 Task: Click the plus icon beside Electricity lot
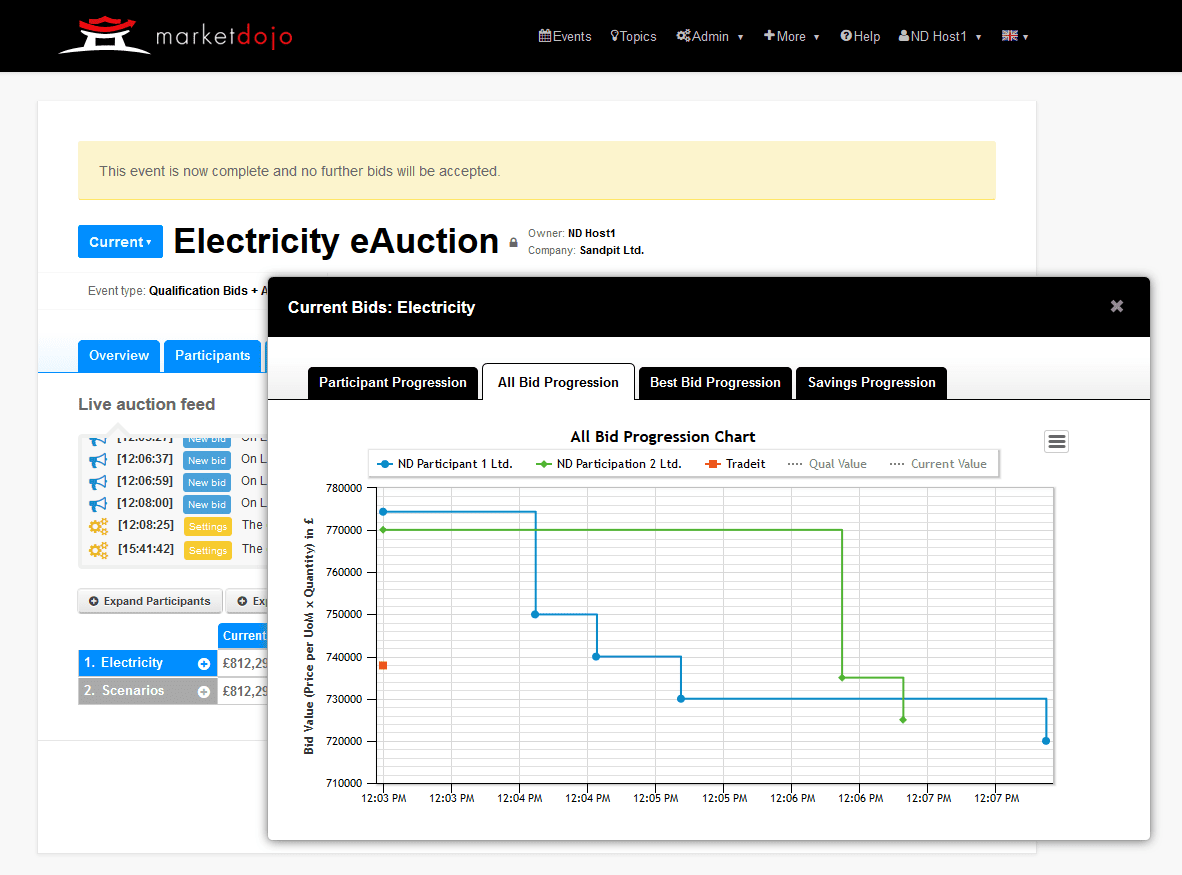pos(204,663)
